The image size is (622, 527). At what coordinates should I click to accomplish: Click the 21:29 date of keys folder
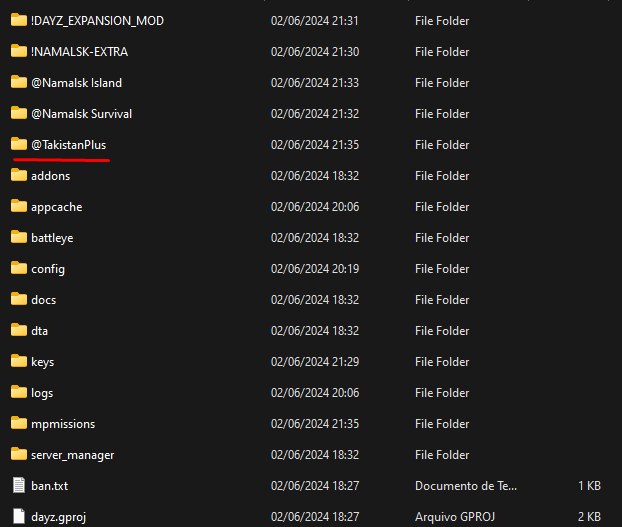coord(315,362)
